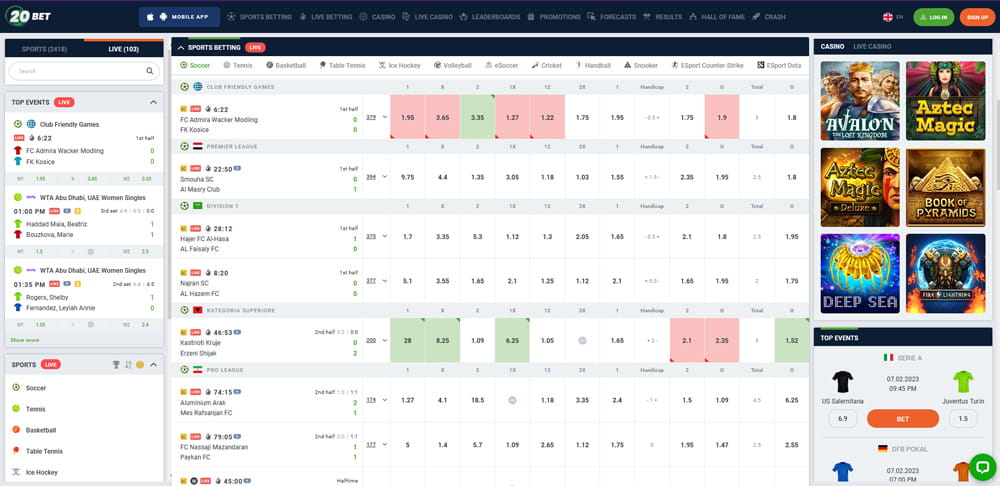Open the Aztec Magic Deluxe game thumbnail

pos(860,188)
